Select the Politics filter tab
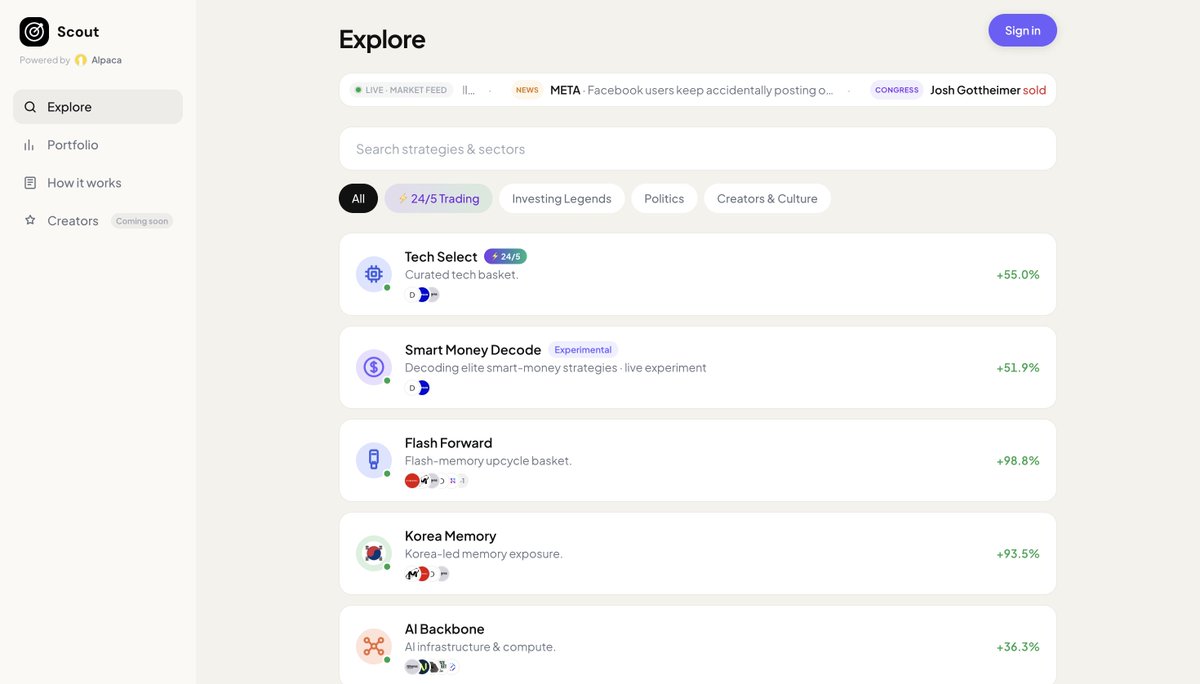Screen dimensions: 1200x684 point(664,199)
